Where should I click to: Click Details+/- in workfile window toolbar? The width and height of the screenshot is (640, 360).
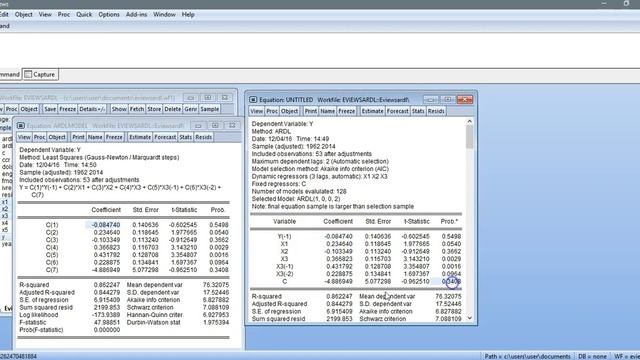(x=92, y=109)
